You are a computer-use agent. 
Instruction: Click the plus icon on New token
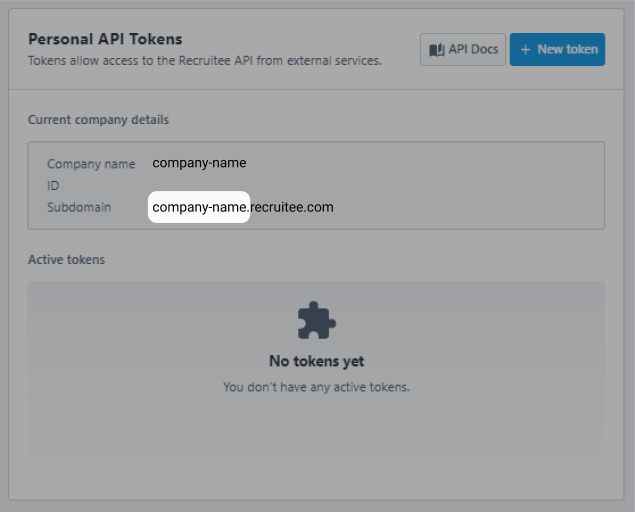pyautogui.click(x=526, y=49)
